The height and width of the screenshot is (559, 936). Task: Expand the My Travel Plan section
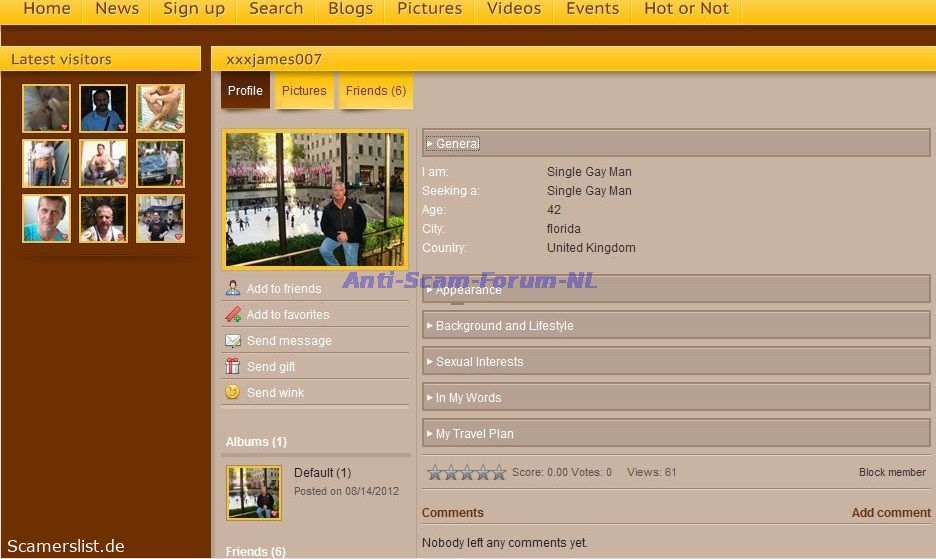pos(474,434)
